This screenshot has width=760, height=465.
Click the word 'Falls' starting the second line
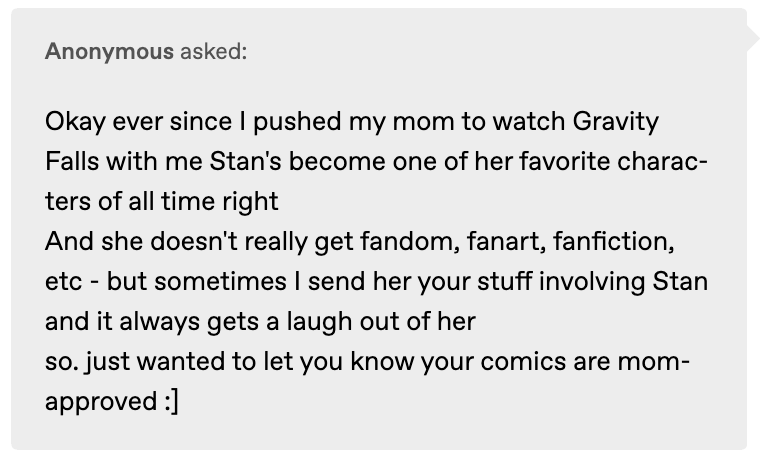(69, 162)
